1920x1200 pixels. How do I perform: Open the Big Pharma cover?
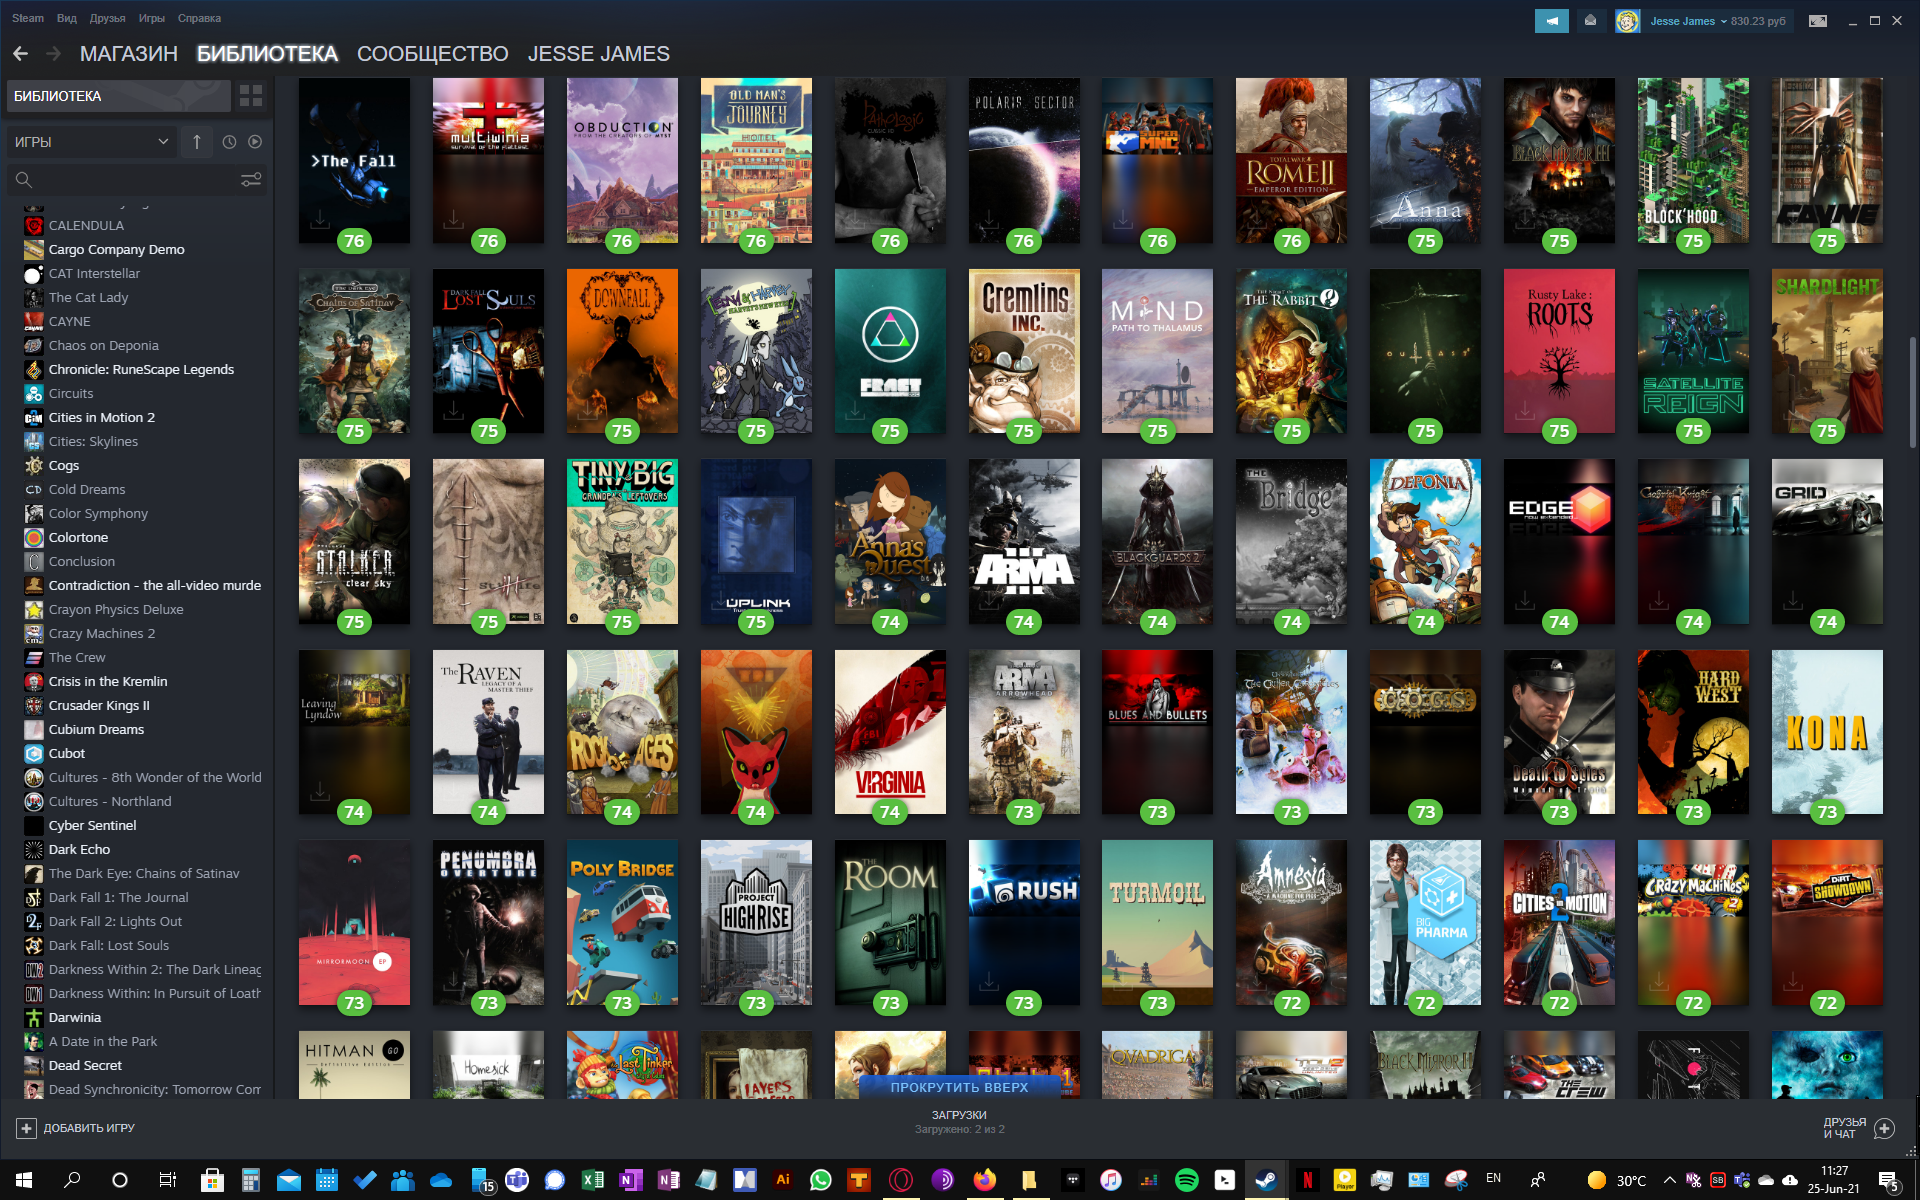coord(1425,923)
